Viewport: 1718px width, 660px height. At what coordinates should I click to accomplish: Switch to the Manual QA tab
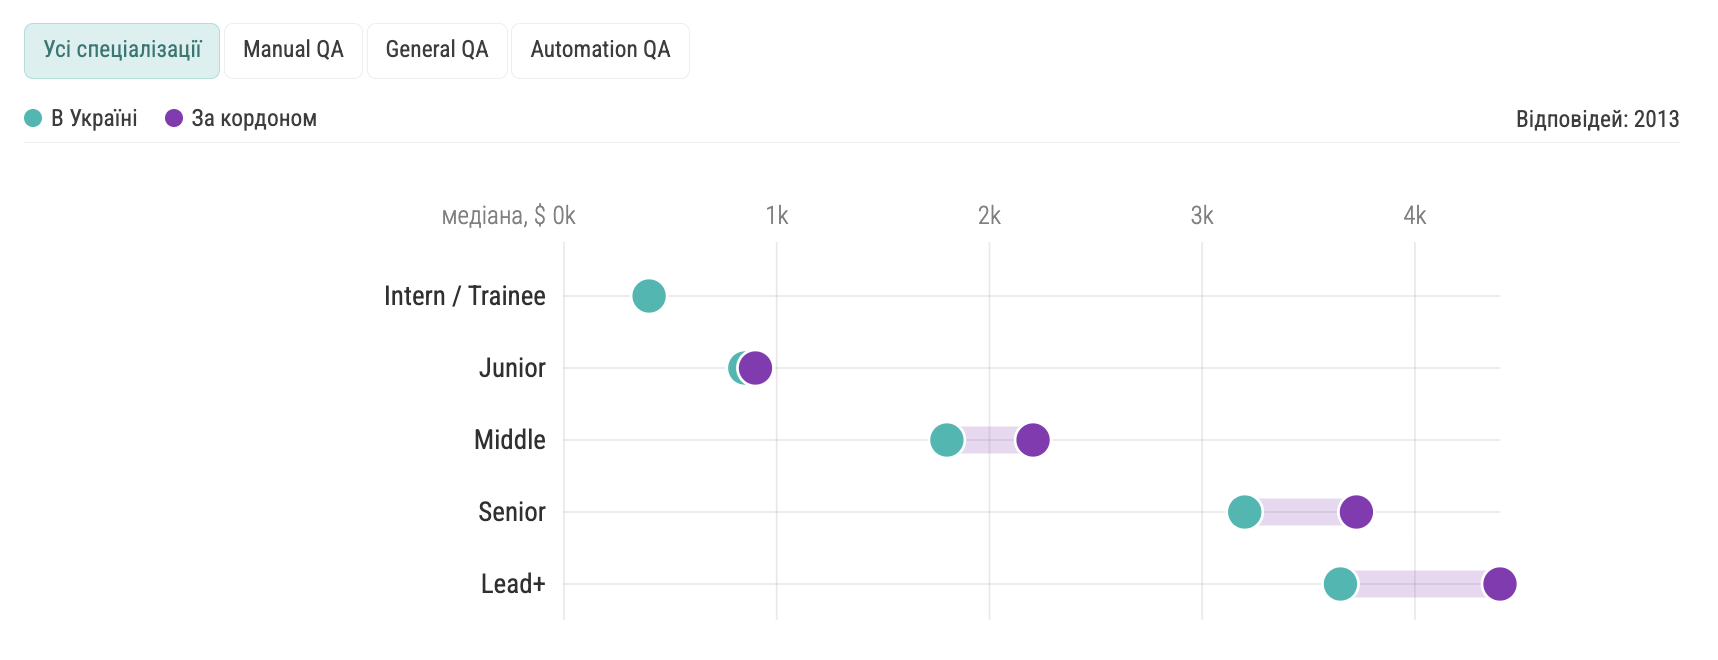click(x=293, y=50)
